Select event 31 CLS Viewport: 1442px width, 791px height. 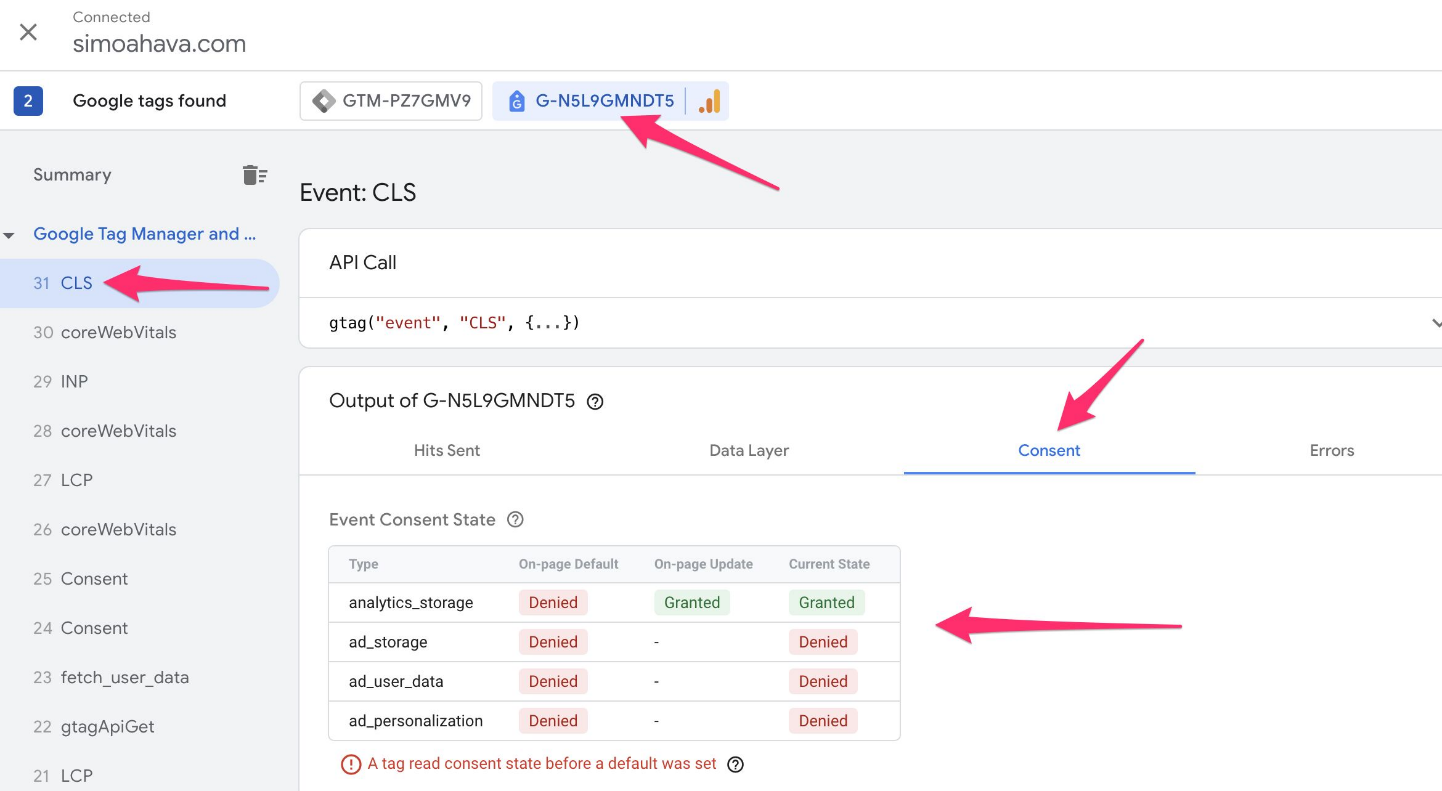click(139, 283)
